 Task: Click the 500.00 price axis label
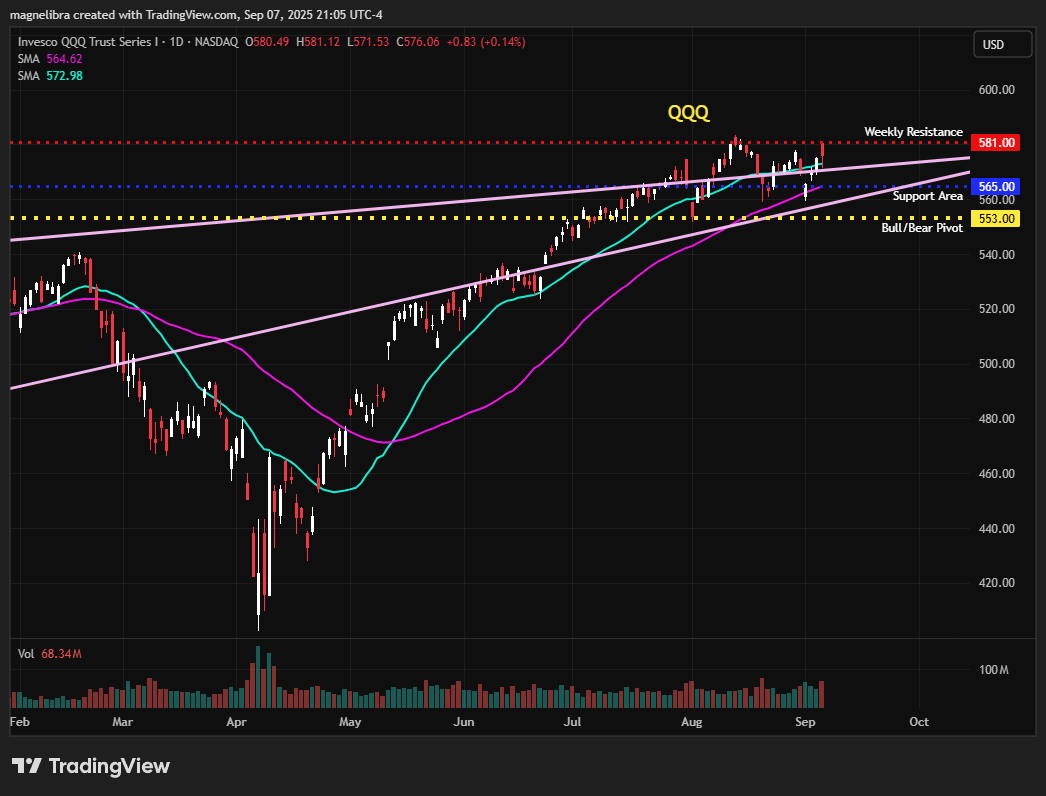click(x=995, y=364)
